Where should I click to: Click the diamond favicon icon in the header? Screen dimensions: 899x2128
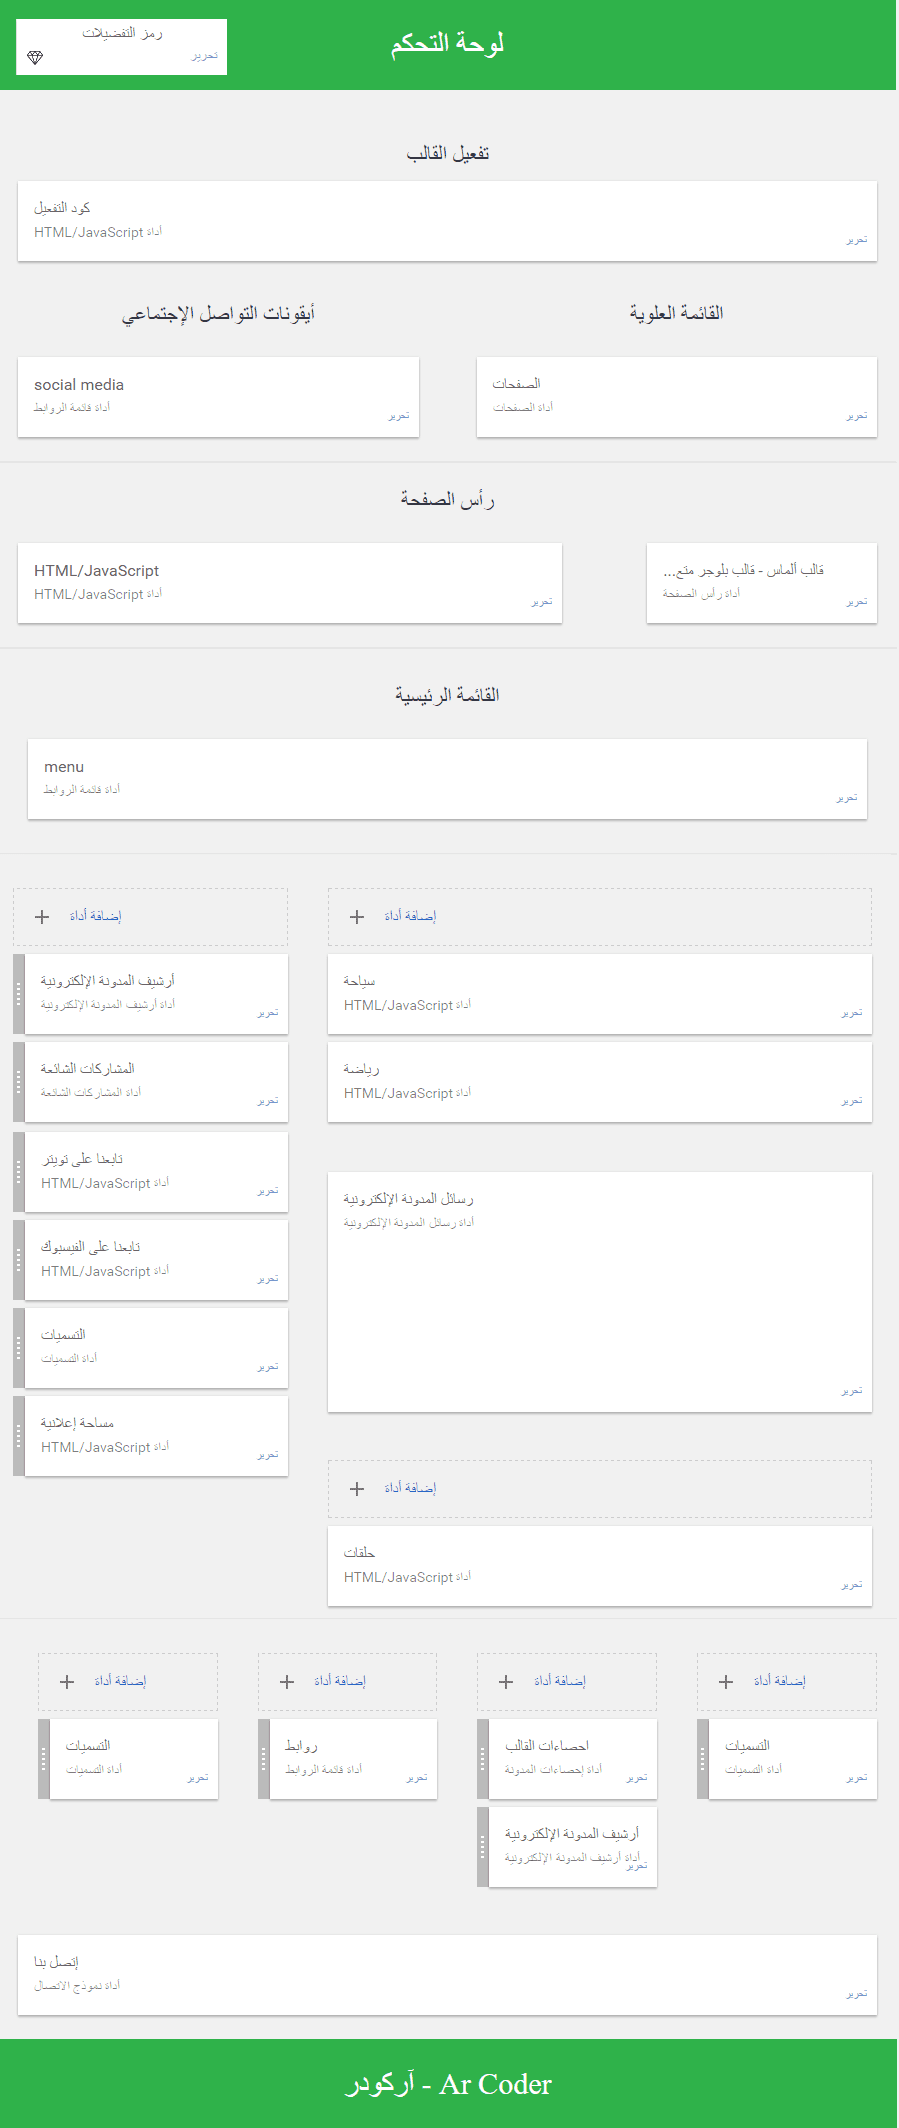(35, 57)
